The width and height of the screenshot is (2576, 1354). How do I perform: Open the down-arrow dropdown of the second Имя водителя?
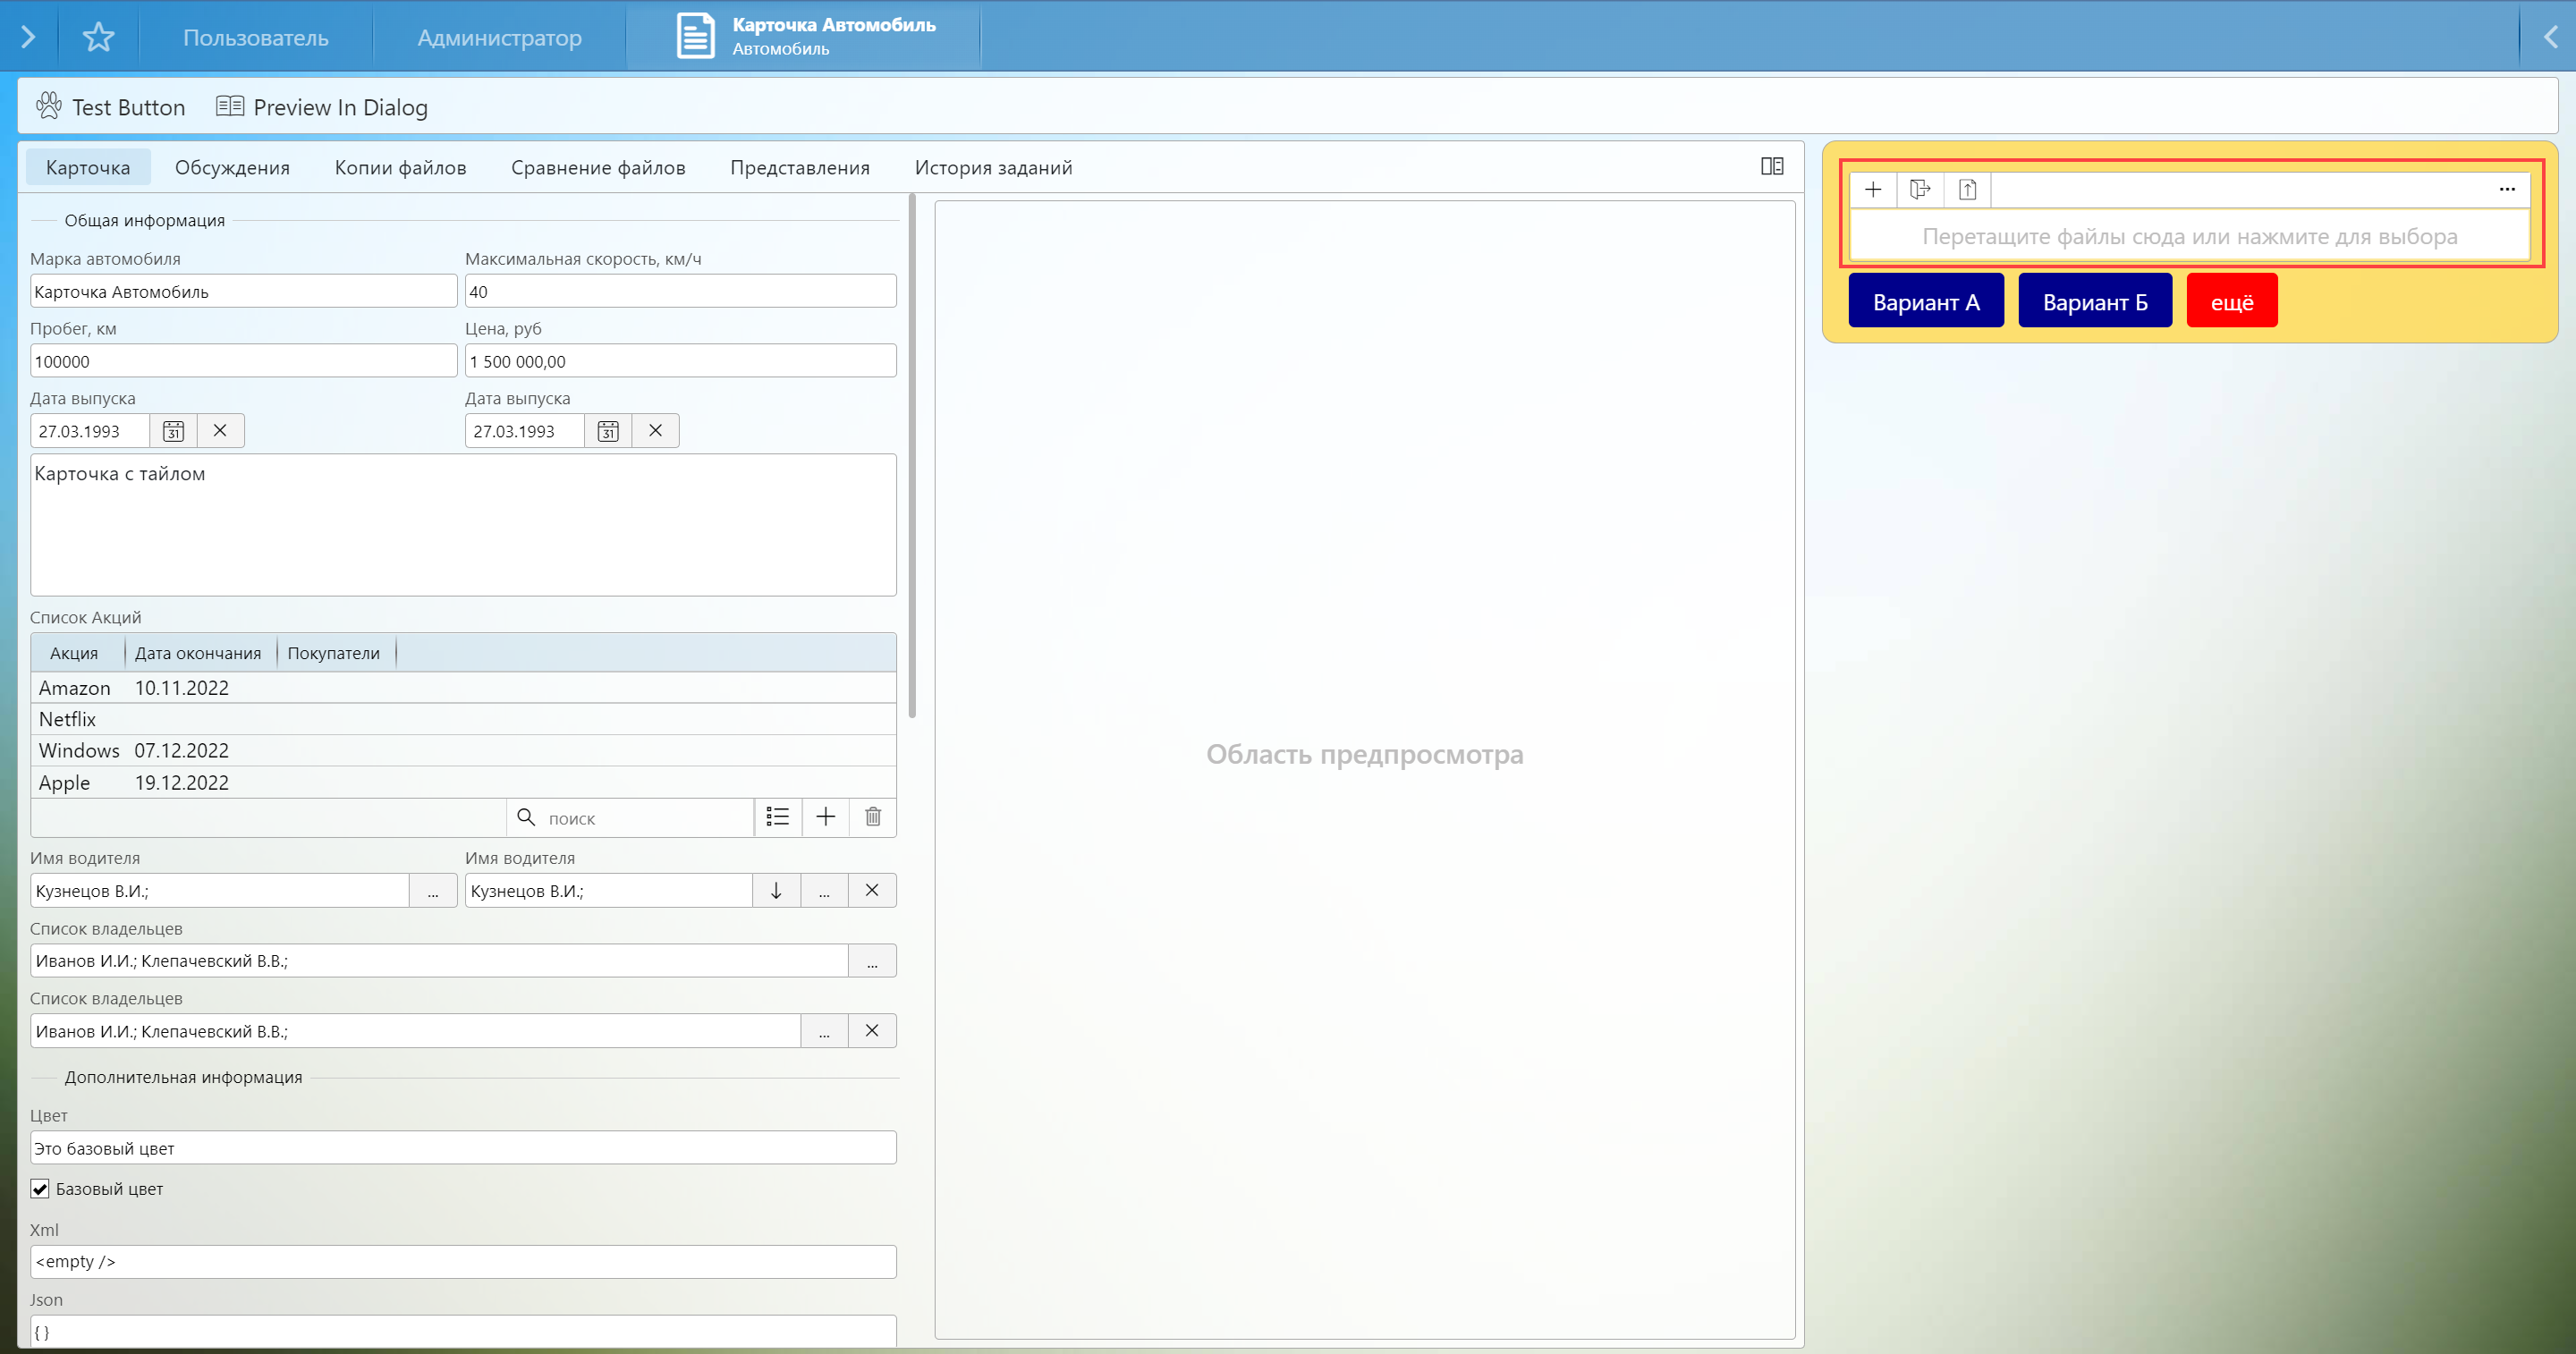[776, 891]
